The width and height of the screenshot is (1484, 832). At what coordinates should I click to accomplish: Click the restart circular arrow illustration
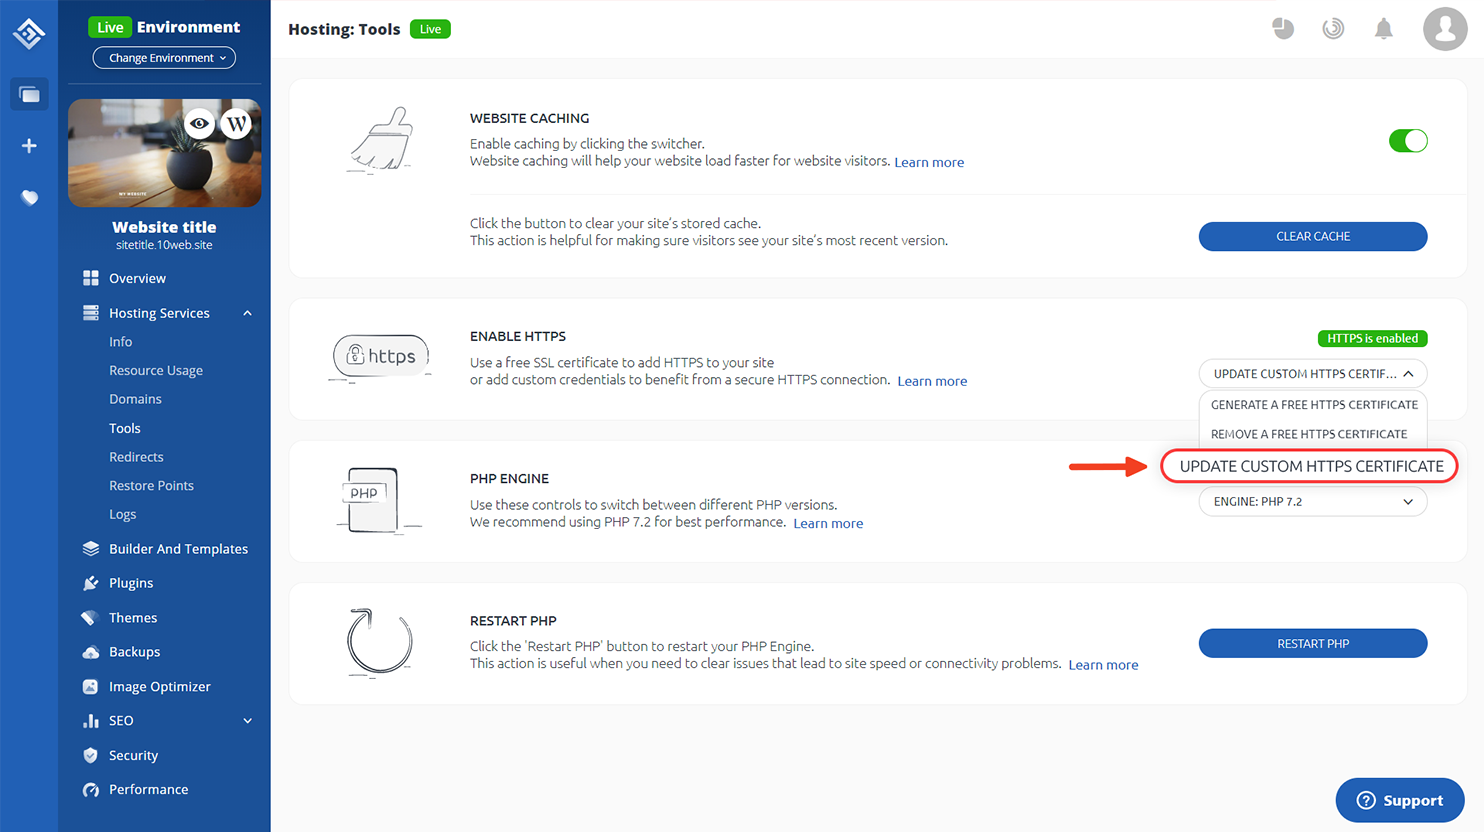pos(379,642)
